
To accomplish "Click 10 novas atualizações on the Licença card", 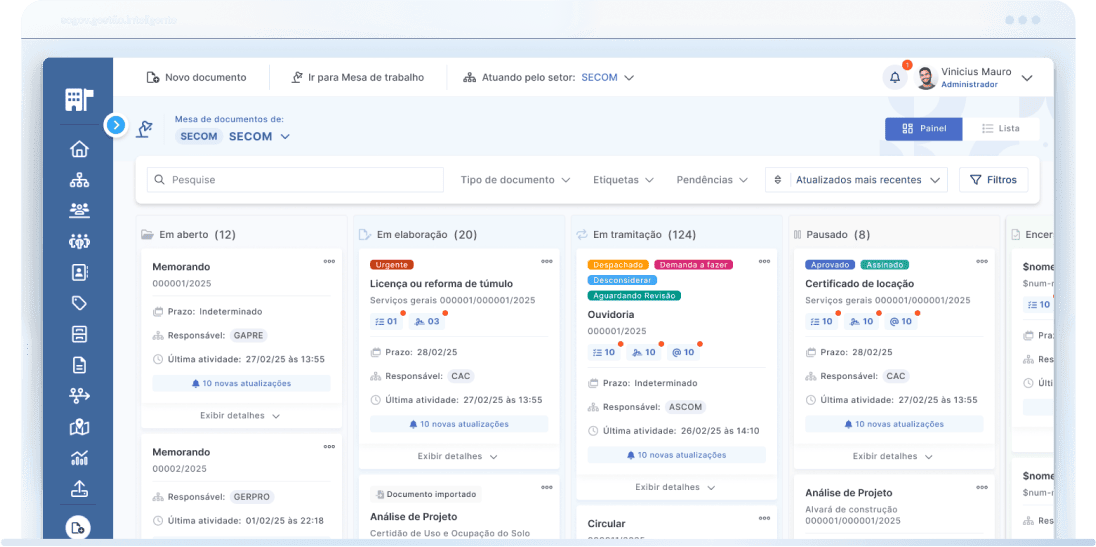I will coord(459,424).
